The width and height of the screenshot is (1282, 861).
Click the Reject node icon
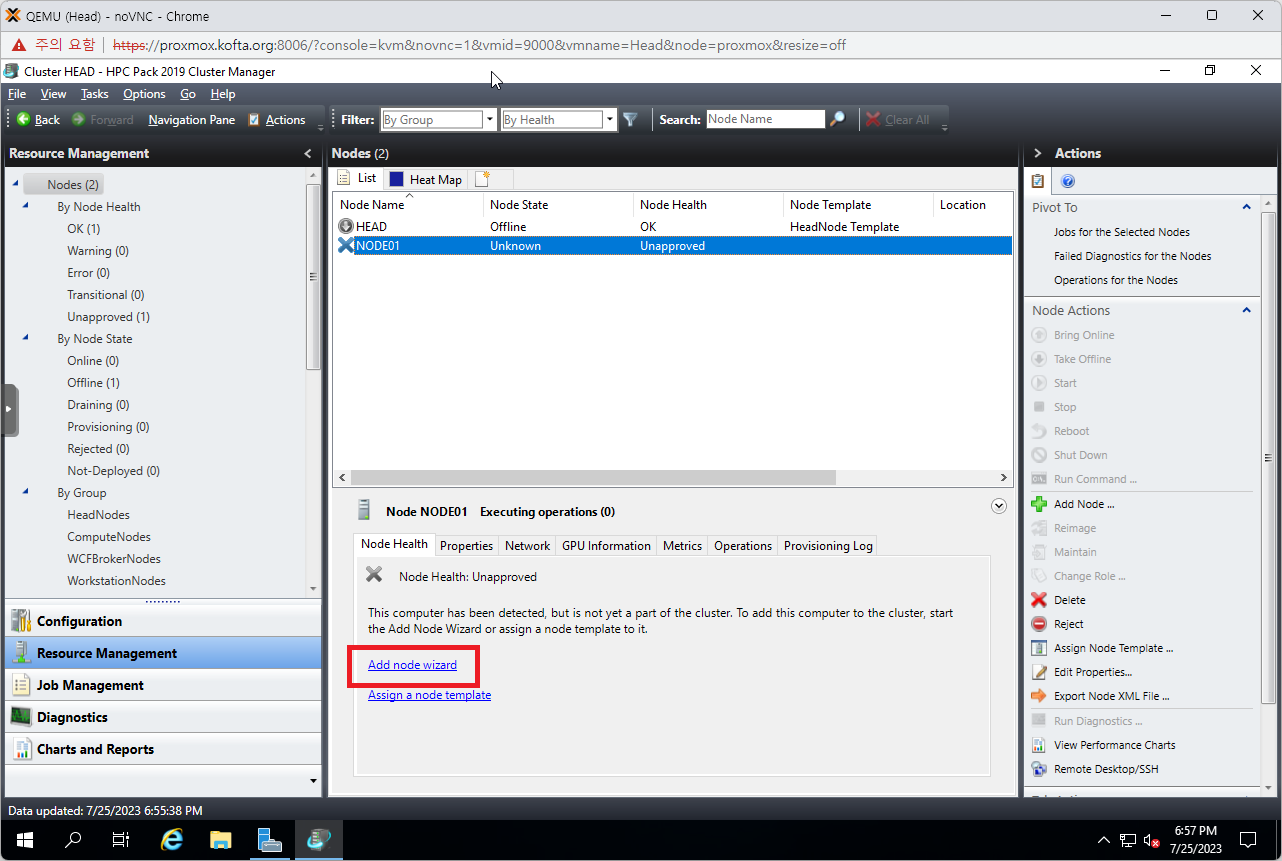[x=1039, y=624]
